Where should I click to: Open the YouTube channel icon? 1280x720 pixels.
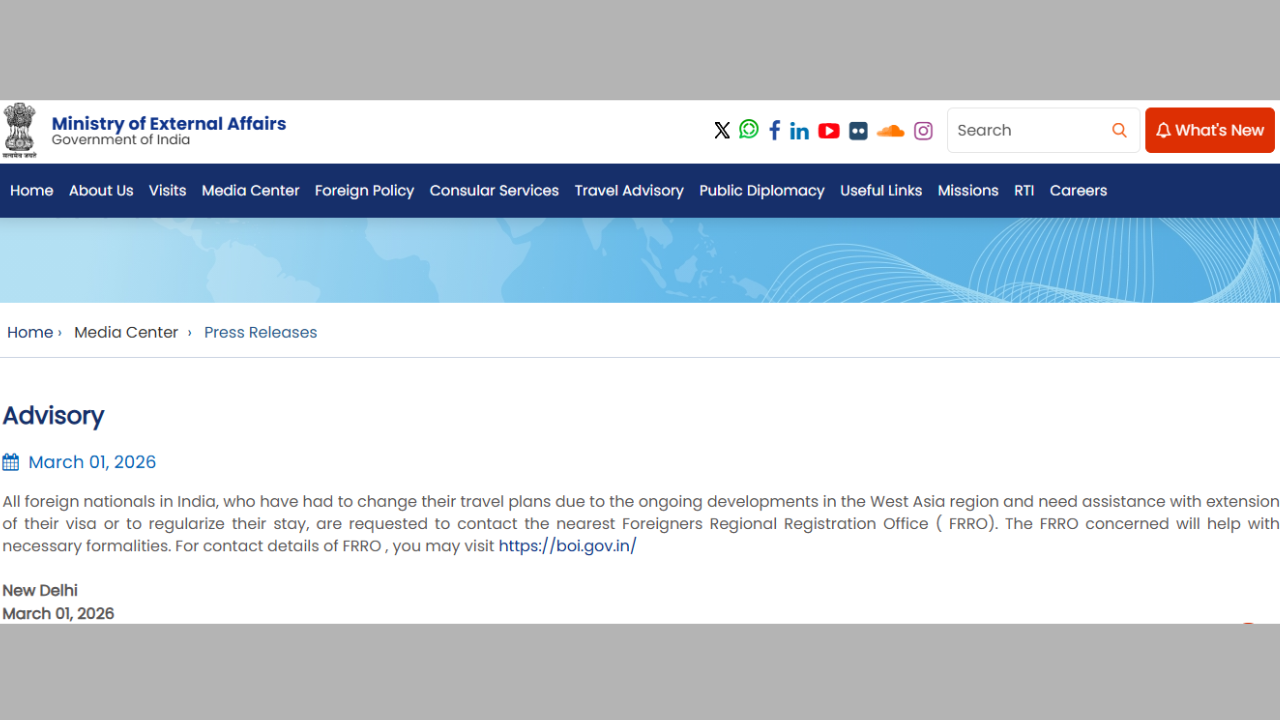pyautogui.click(x=829, y=131)
